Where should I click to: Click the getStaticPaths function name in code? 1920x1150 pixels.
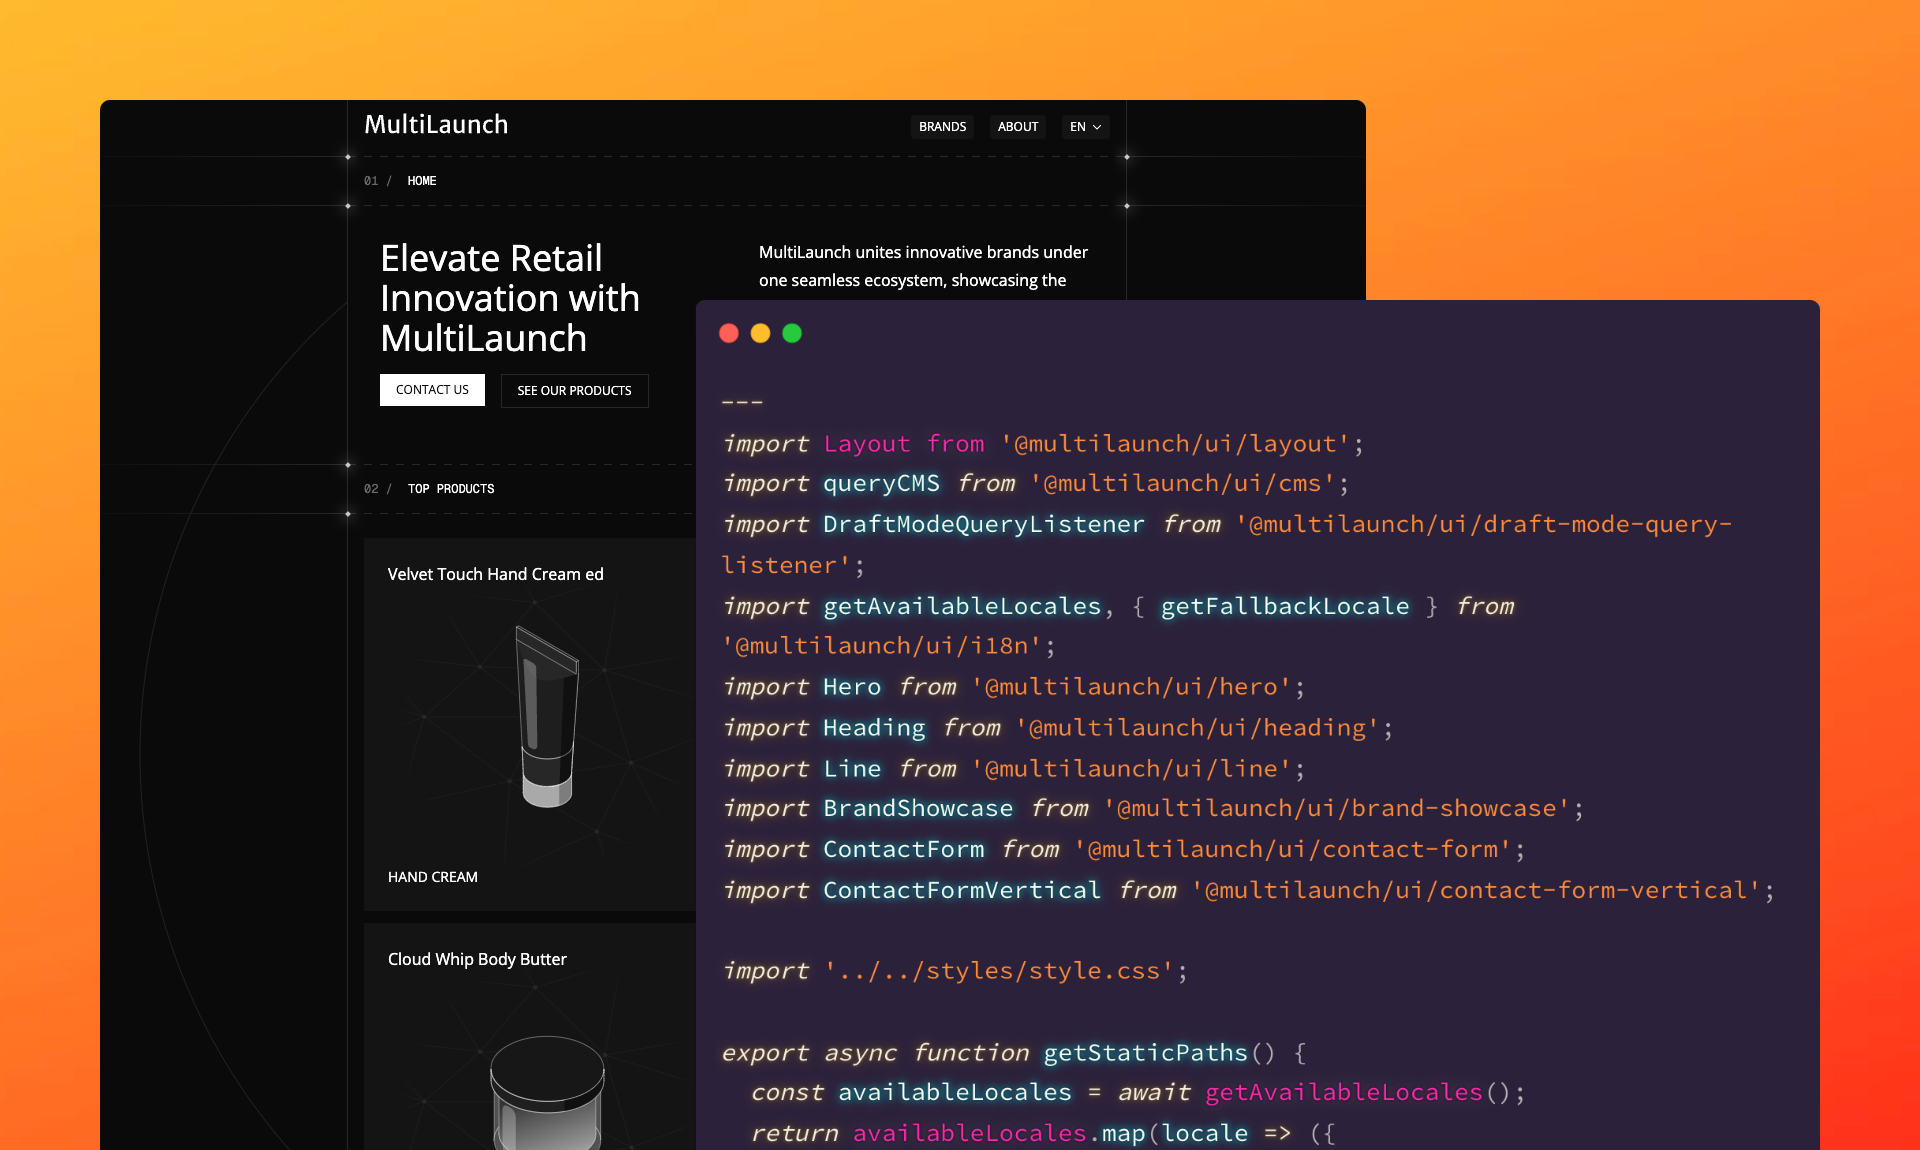1145,1053
